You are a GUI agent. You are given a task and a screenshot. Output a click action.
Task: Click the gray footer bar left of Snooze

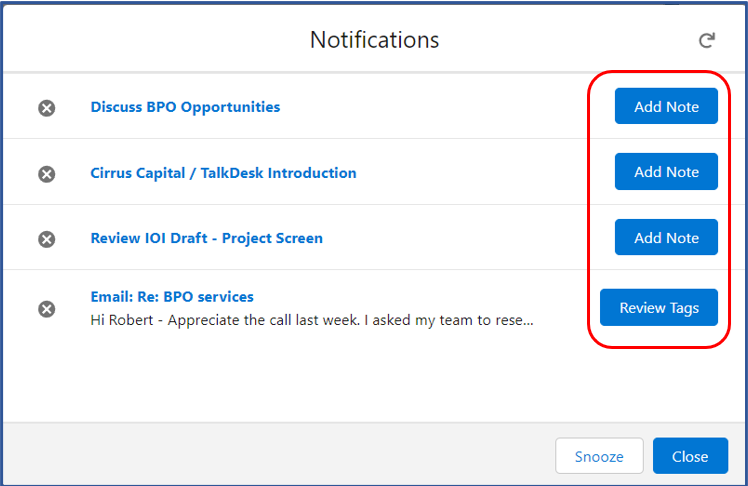[279, 454]
